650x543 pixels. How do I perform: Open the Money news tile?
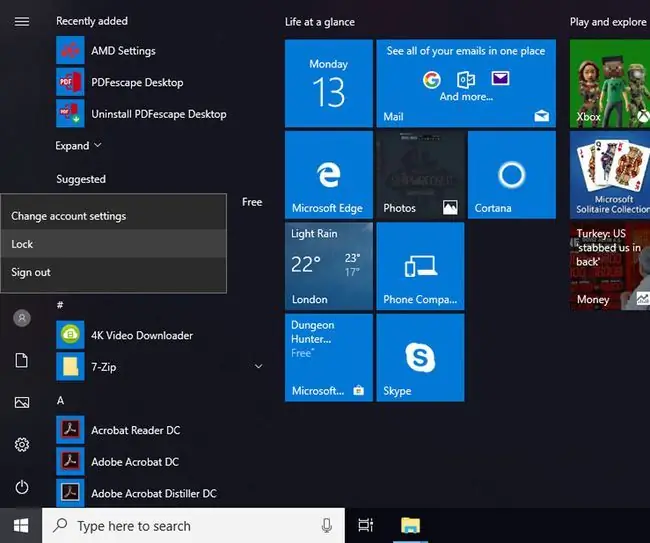[x=610, y=266]
